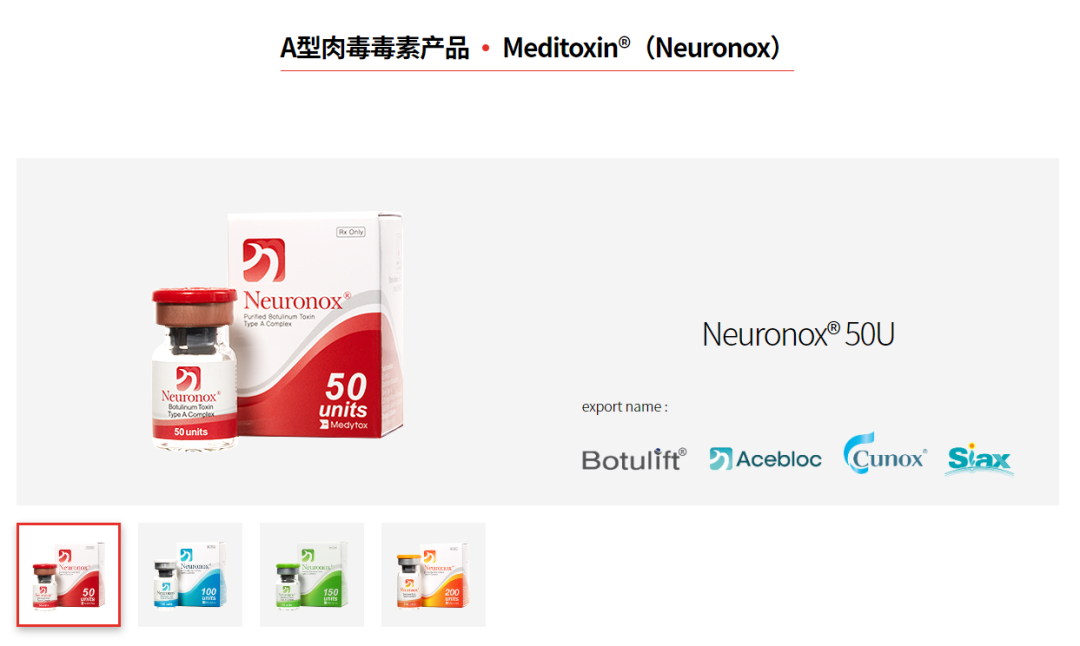The width and height of the screenshot is (1080, 646).
Task: Click the Siax export name logo
Action: click(979, 458)
